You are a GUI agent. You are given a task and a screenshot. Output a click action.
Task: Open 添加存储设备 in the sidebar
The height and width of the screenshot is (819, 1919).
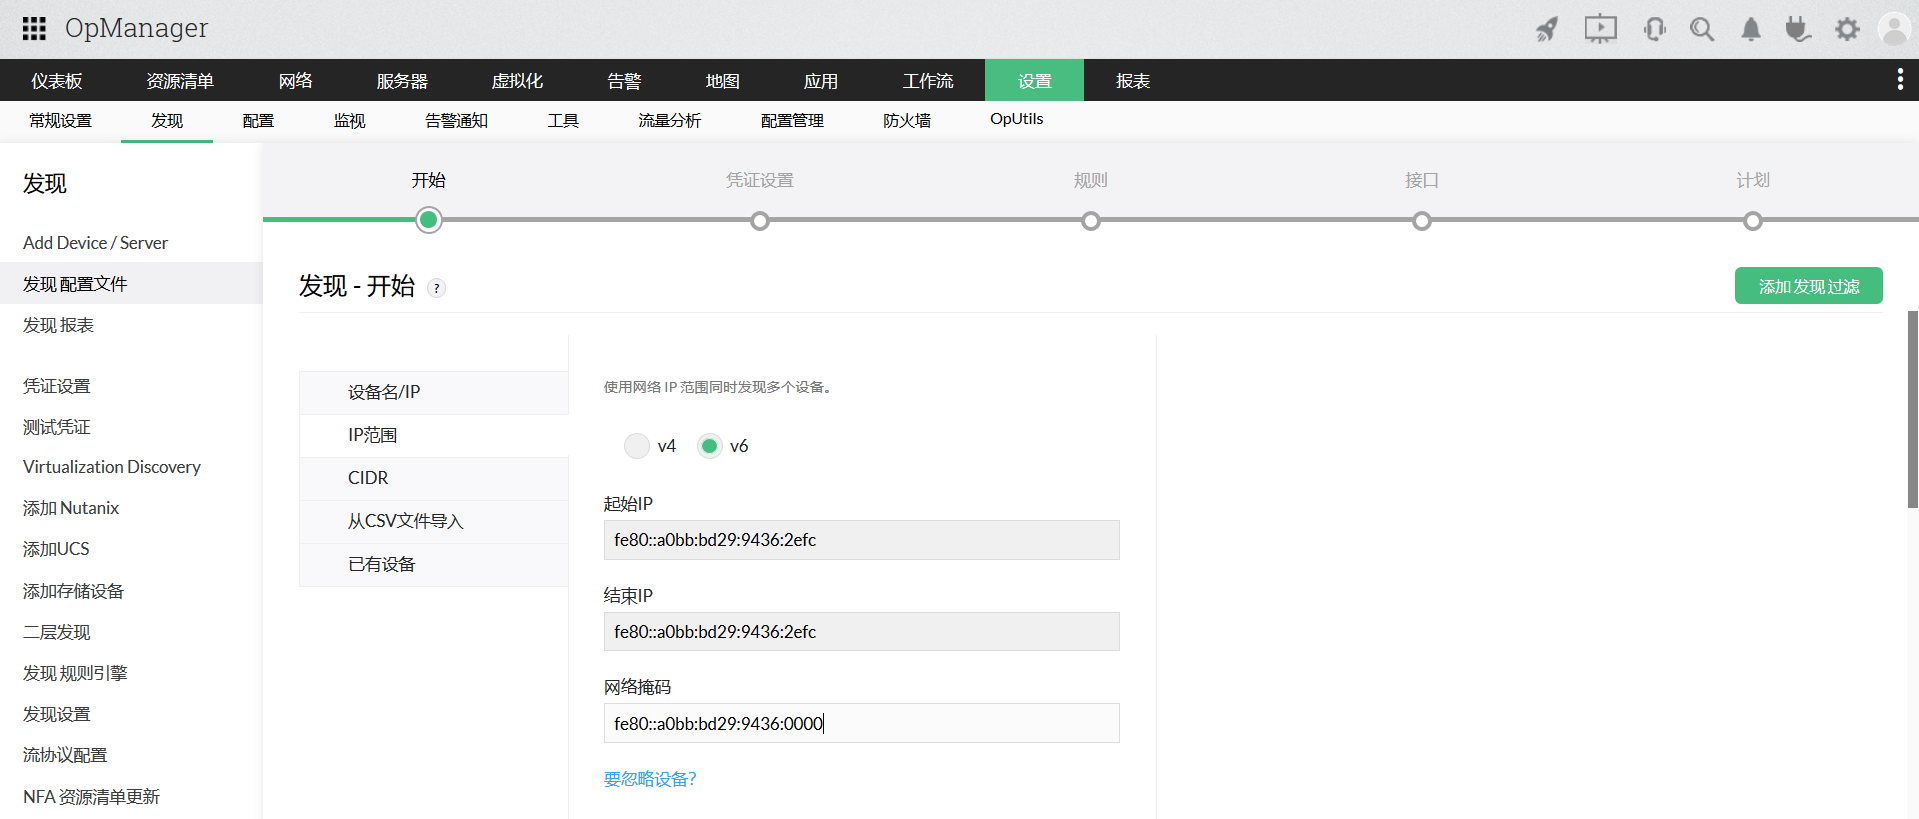[x=73, y=591]
